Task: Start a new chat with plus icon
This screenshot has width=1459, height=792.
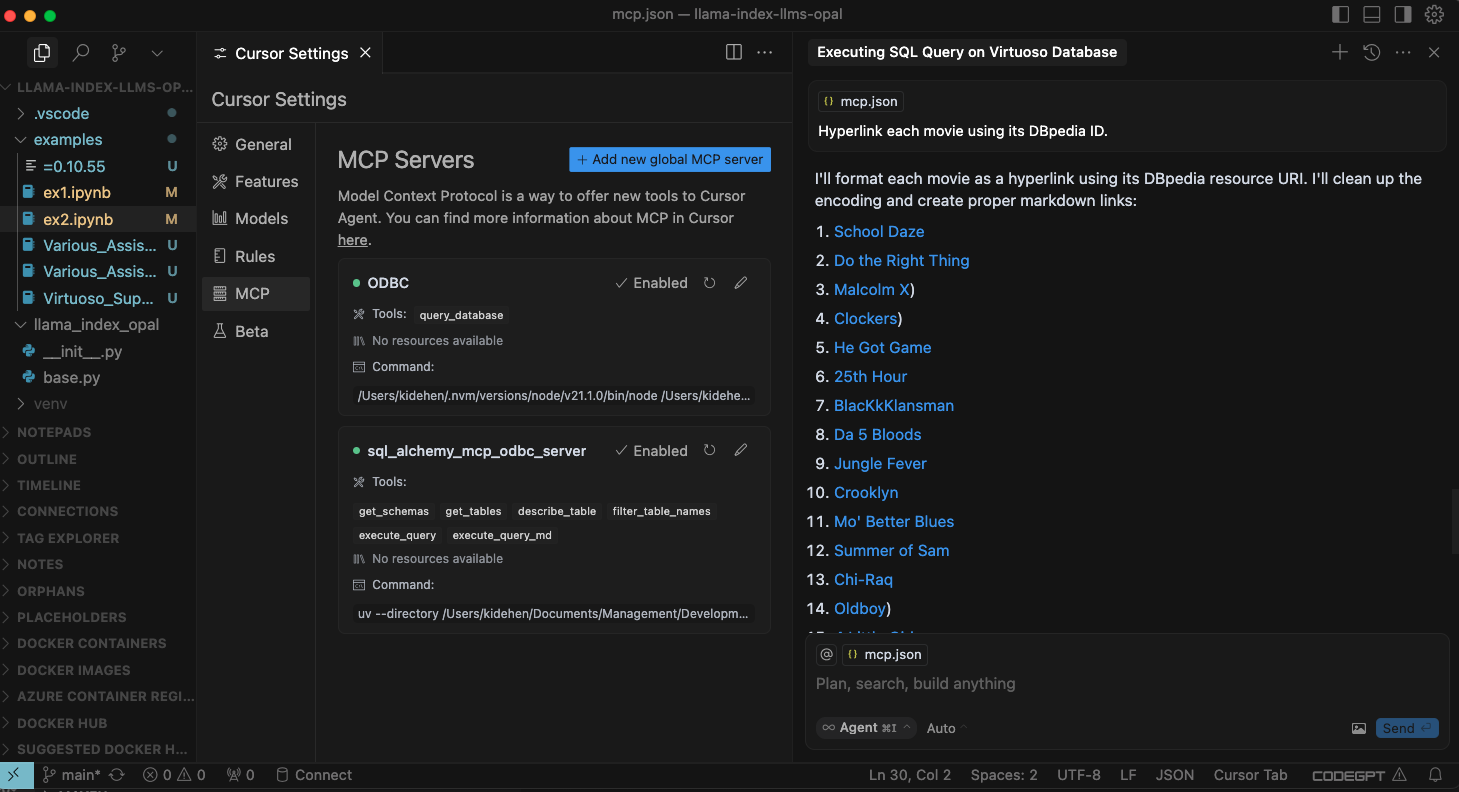Action: (1339, 52)
